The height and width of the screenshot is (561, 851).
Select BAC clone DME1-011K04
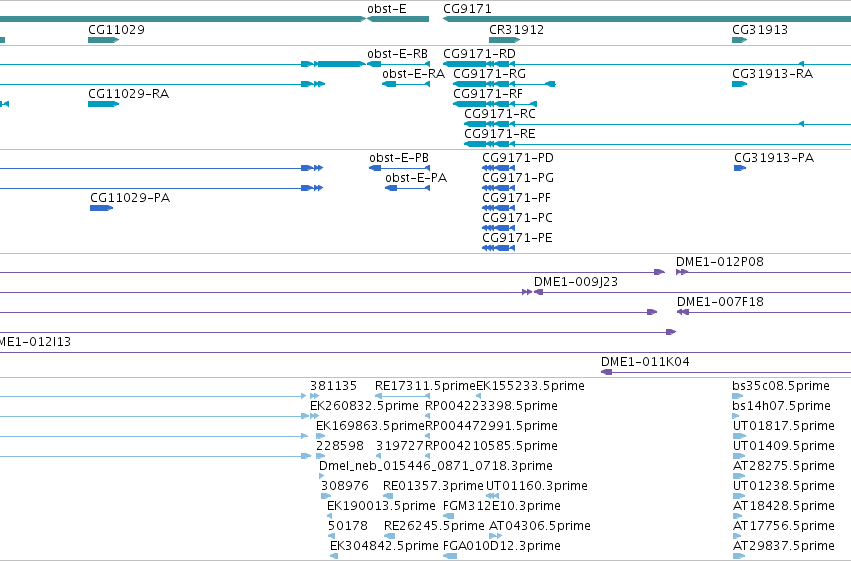click(x=645, y=362)
